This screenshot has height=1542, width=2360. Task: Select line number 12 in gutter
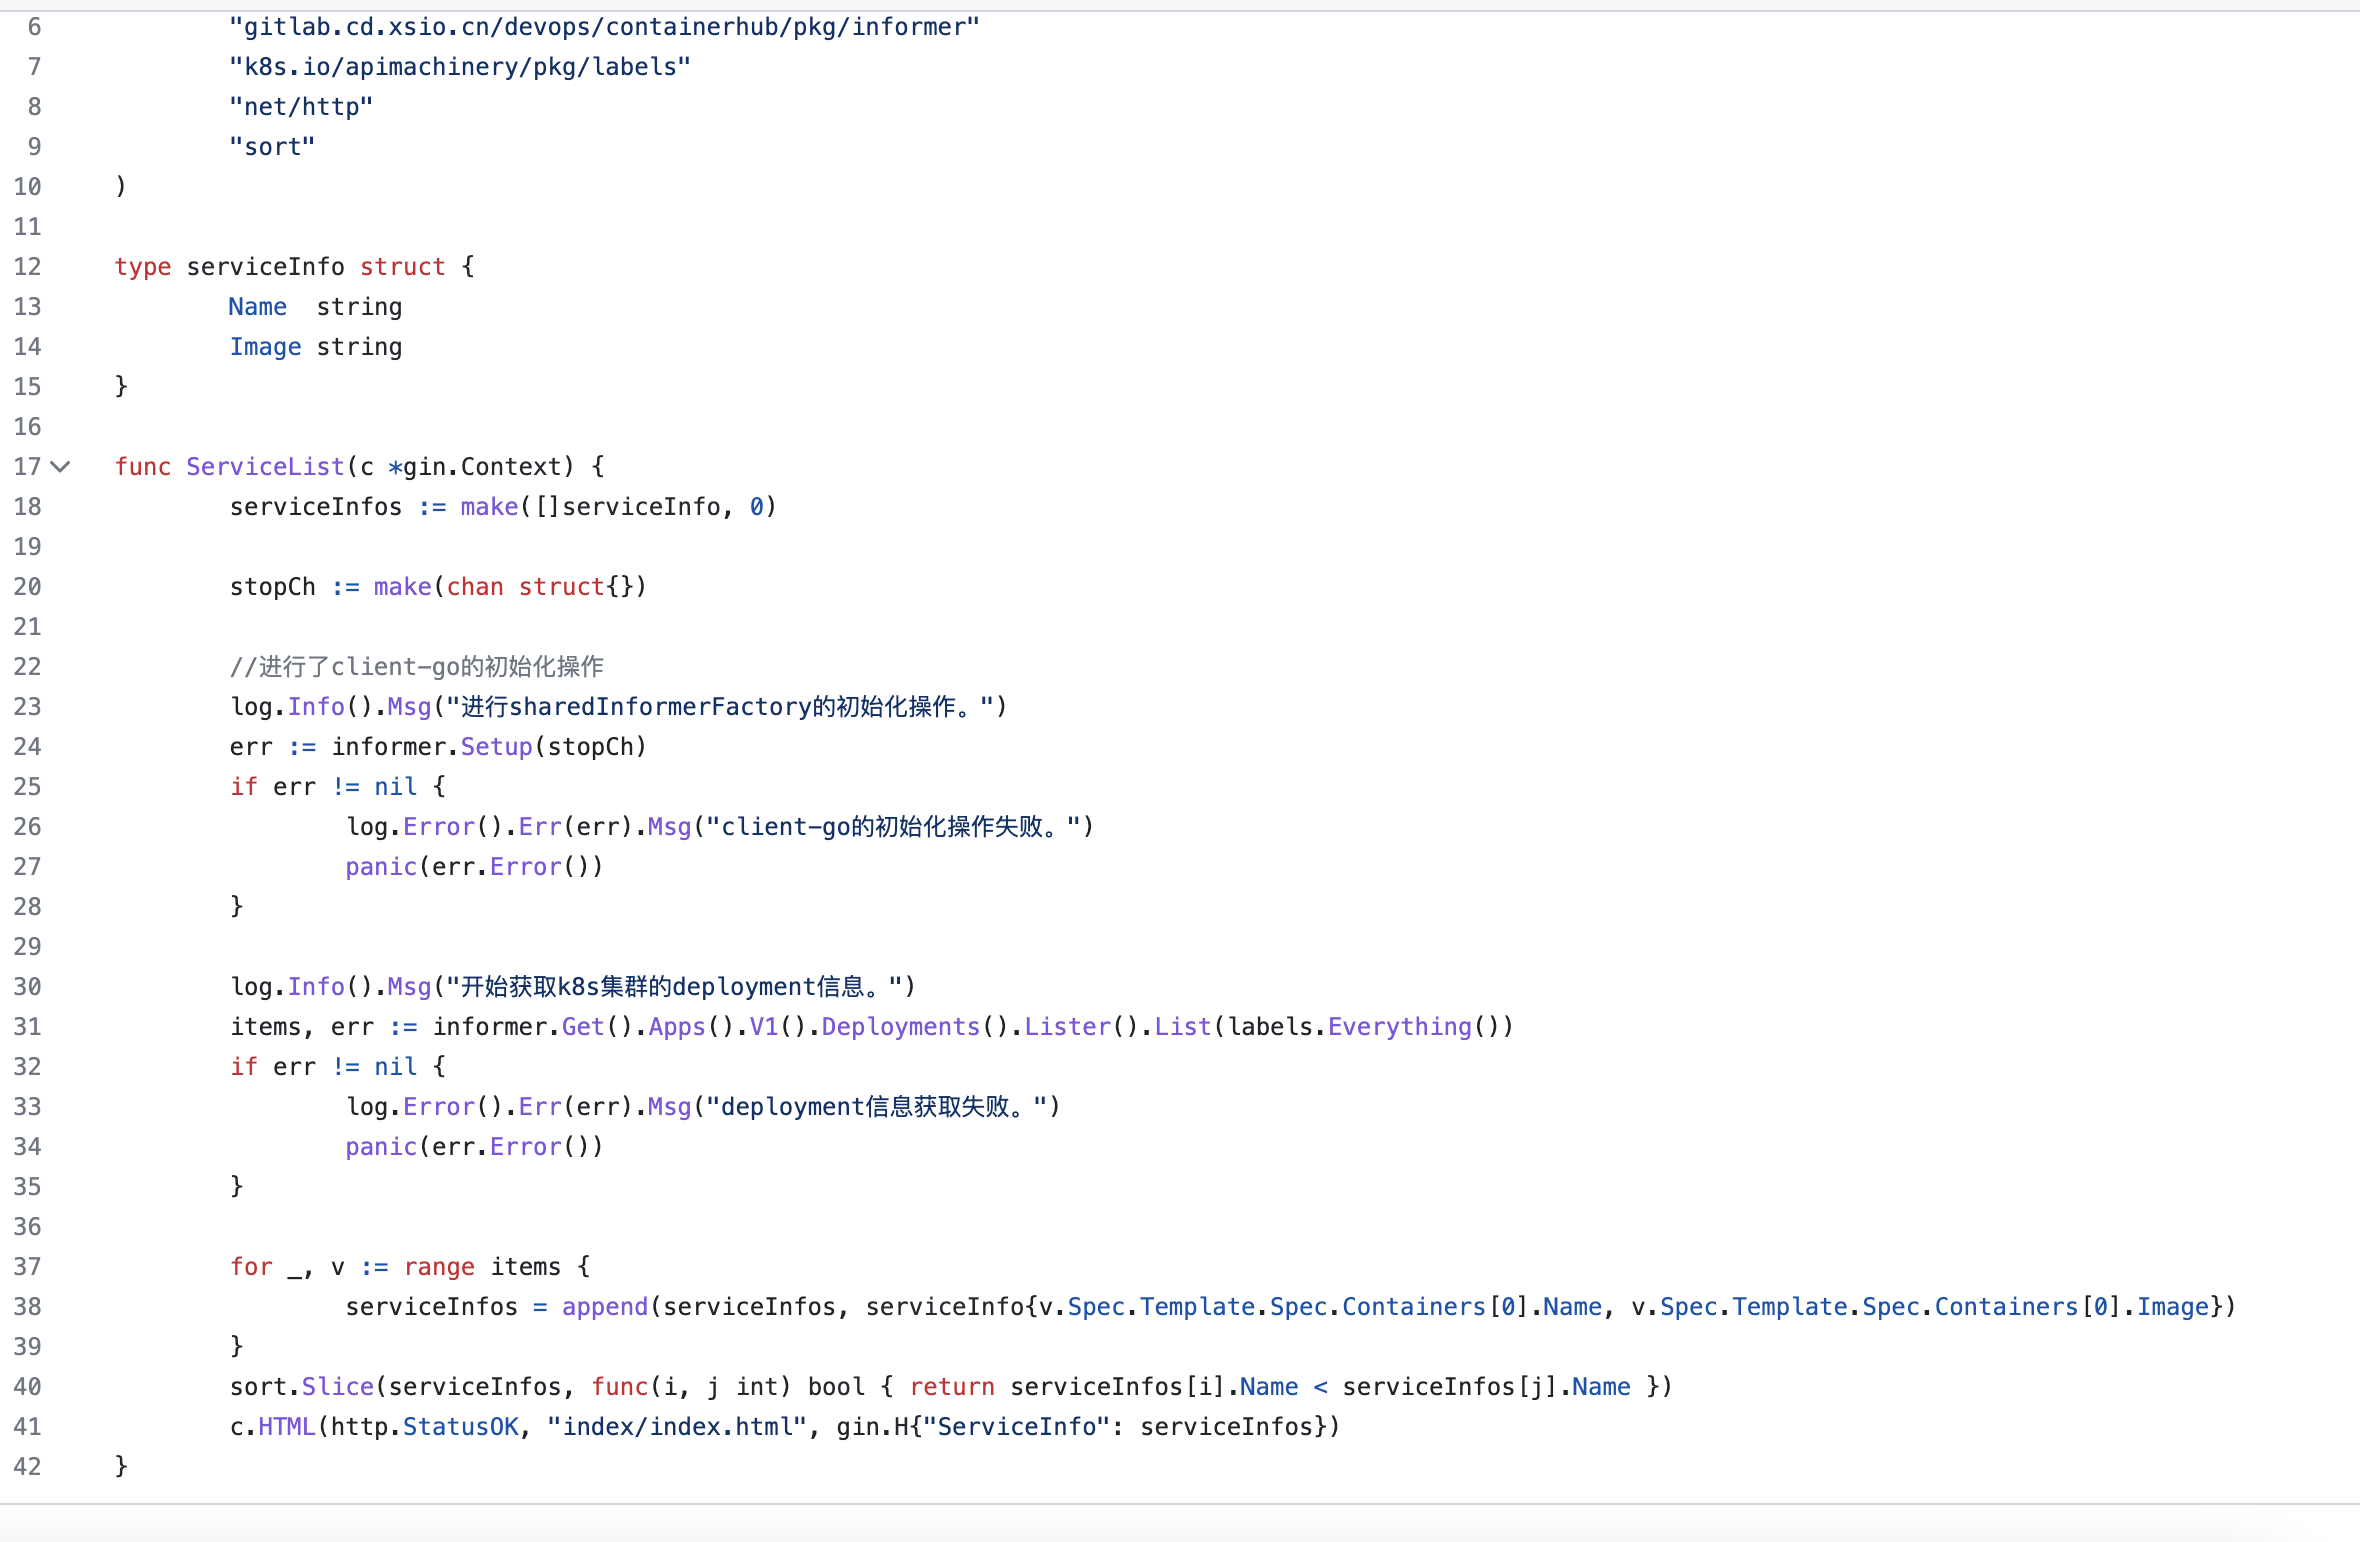click(x=27, y=267)
